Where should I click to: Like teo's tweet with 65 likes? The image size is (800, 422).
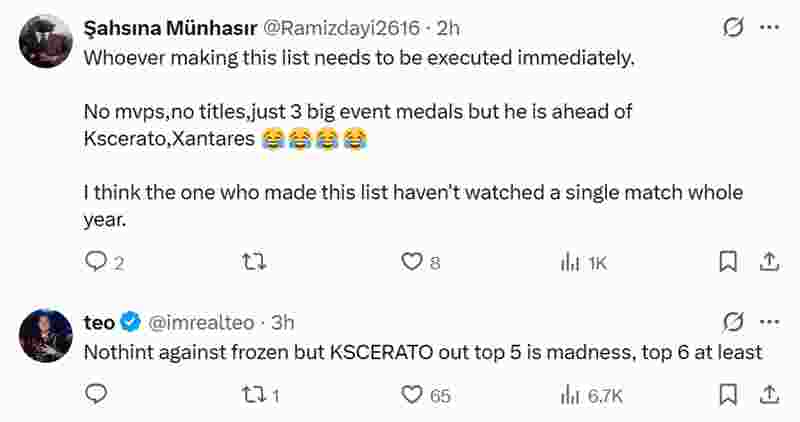tap(412, 395)
